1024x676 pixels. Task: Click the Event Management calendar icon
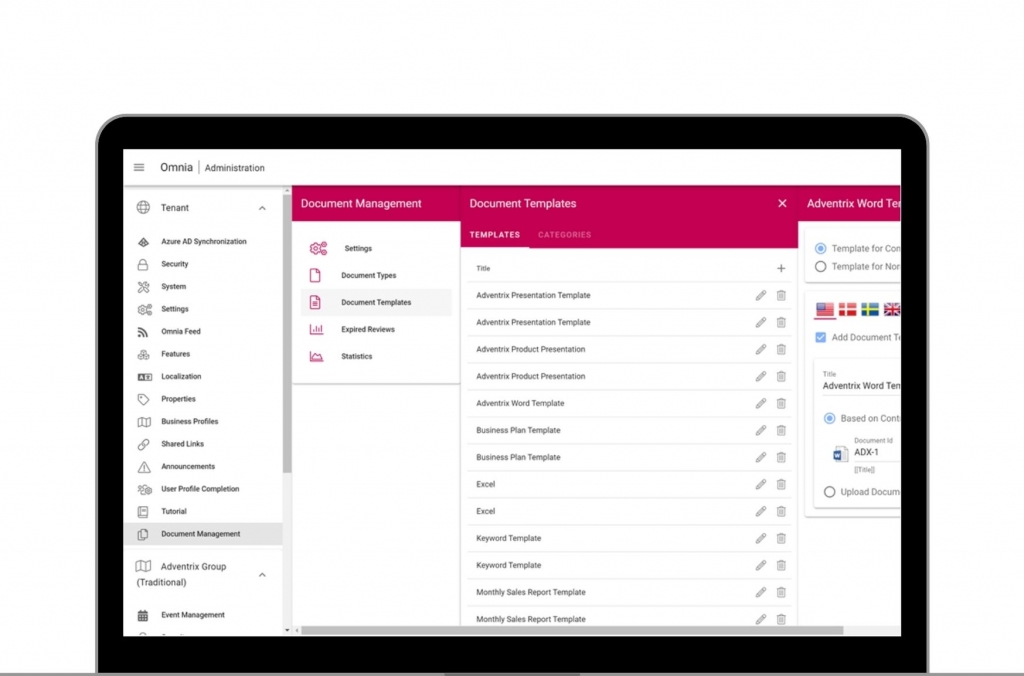coord(143,615)
